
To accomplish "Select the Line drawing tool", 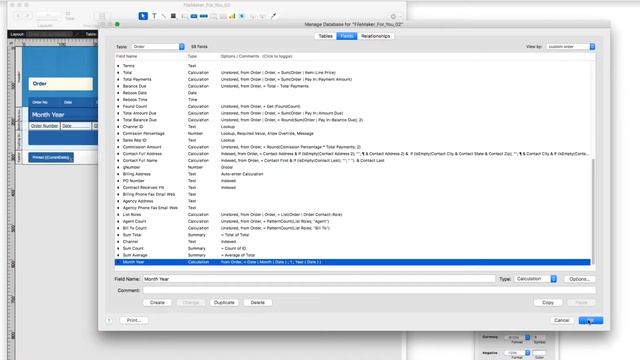I will point(163,16).
